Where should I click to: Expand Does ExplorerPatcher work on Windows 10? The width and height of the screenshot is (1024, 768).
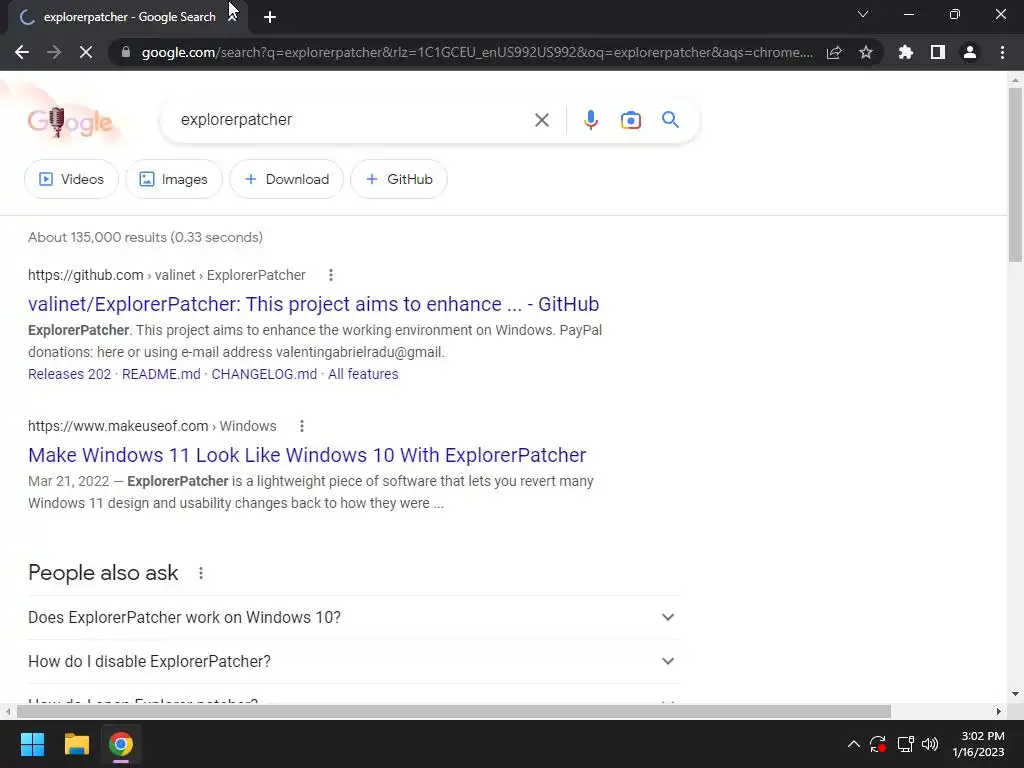354,617
